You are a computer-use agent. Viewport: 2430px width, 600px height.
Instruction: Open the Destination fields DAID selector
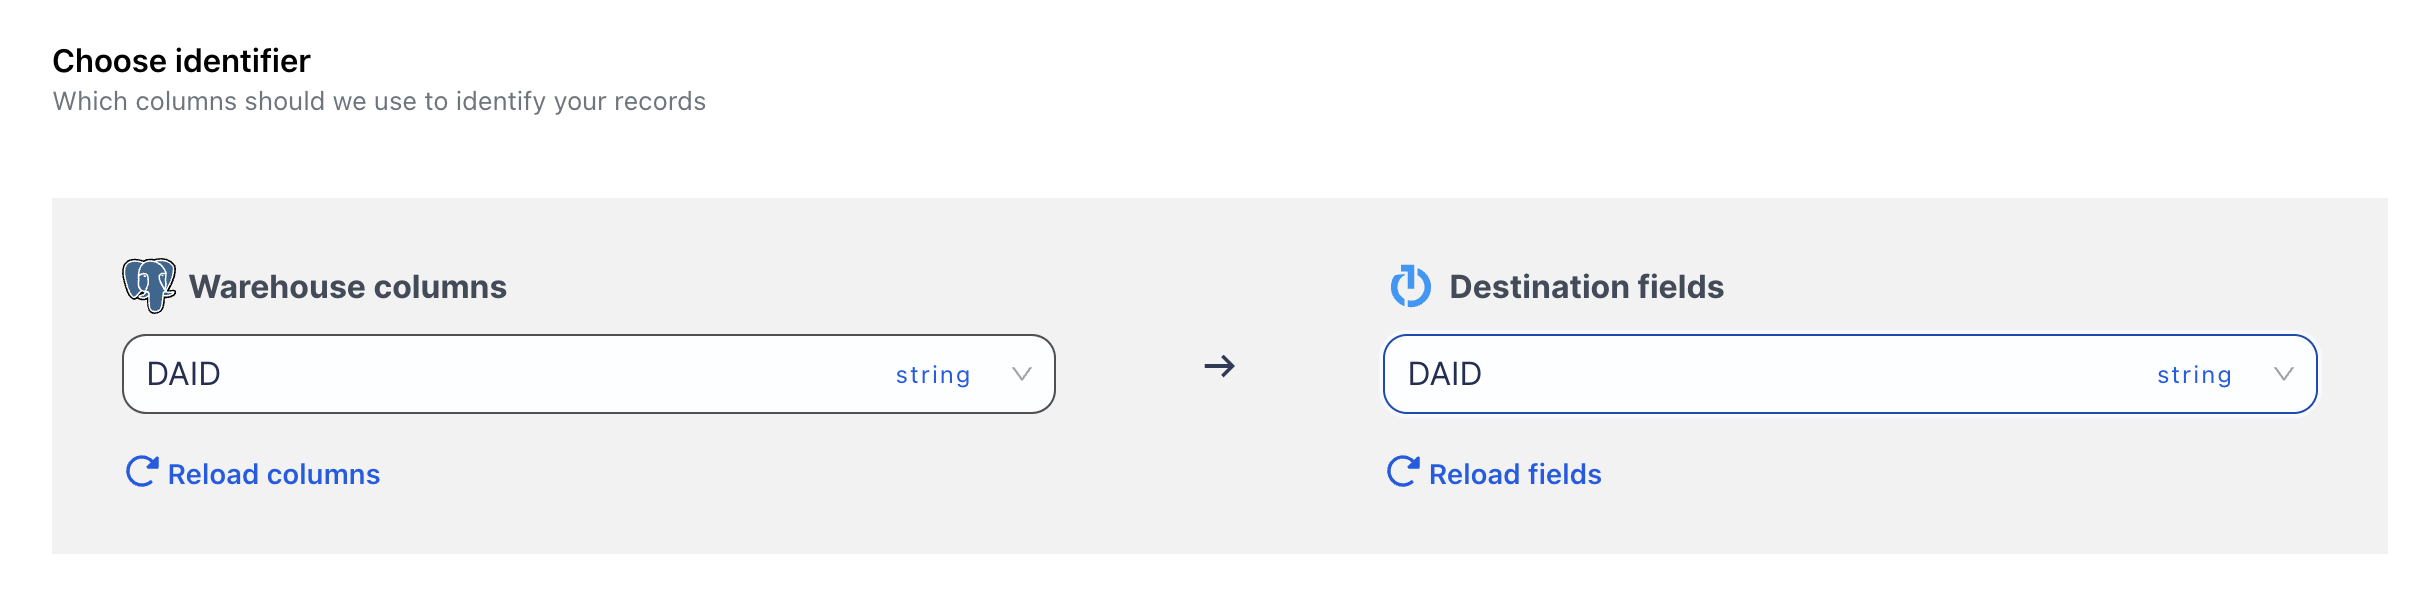pos(1800,374)
